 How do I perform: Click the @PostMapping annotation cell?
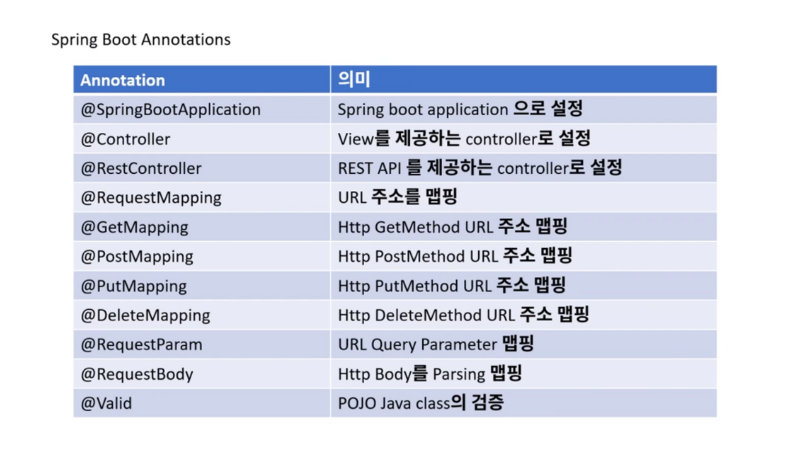201,256
